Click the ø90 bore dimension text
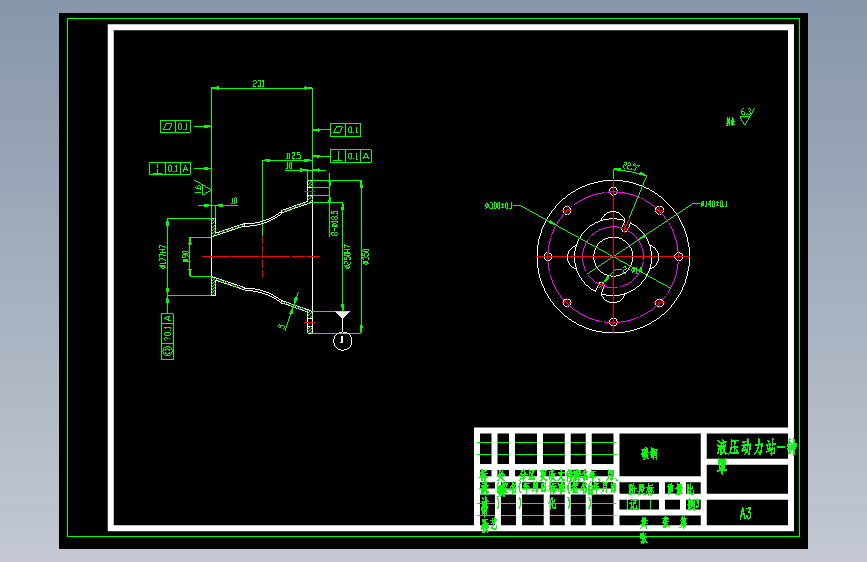 coord(186,256)
